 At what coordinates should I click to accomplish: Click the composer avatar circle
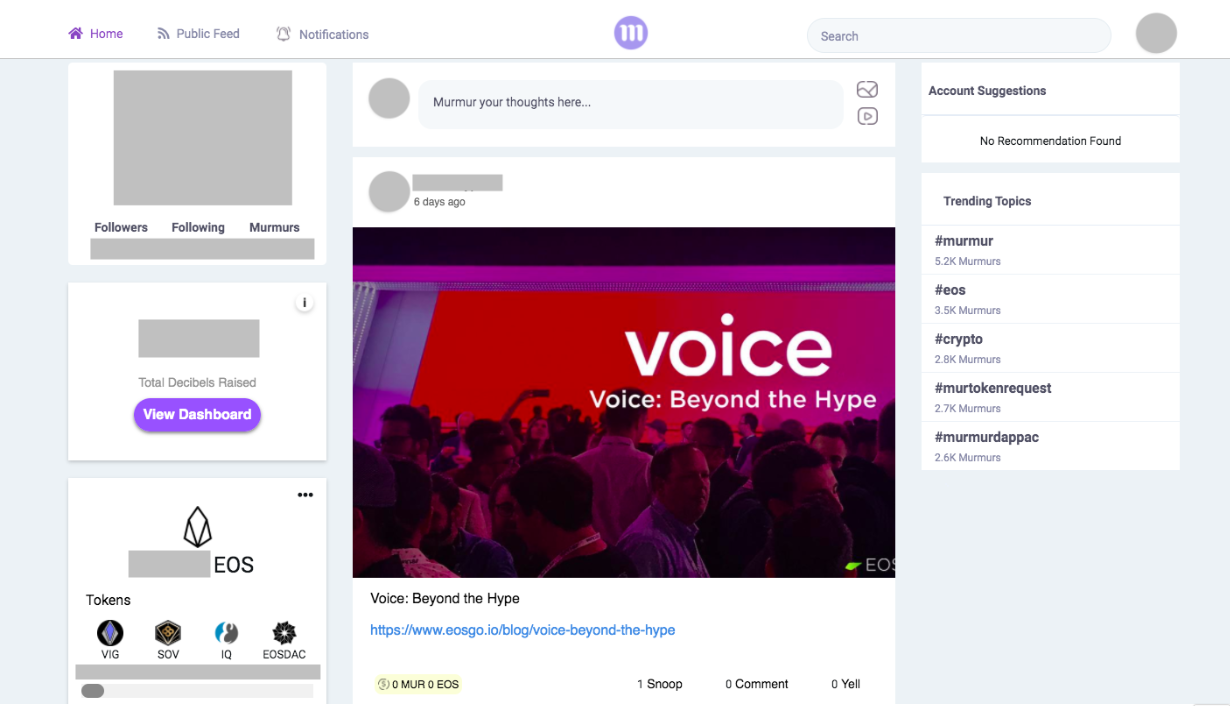389,98
